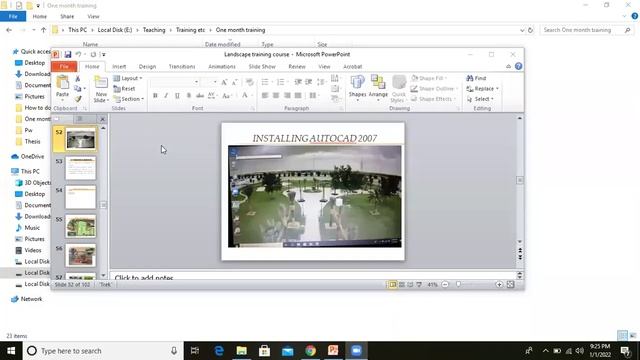Toggle Underline formatting

177,96
